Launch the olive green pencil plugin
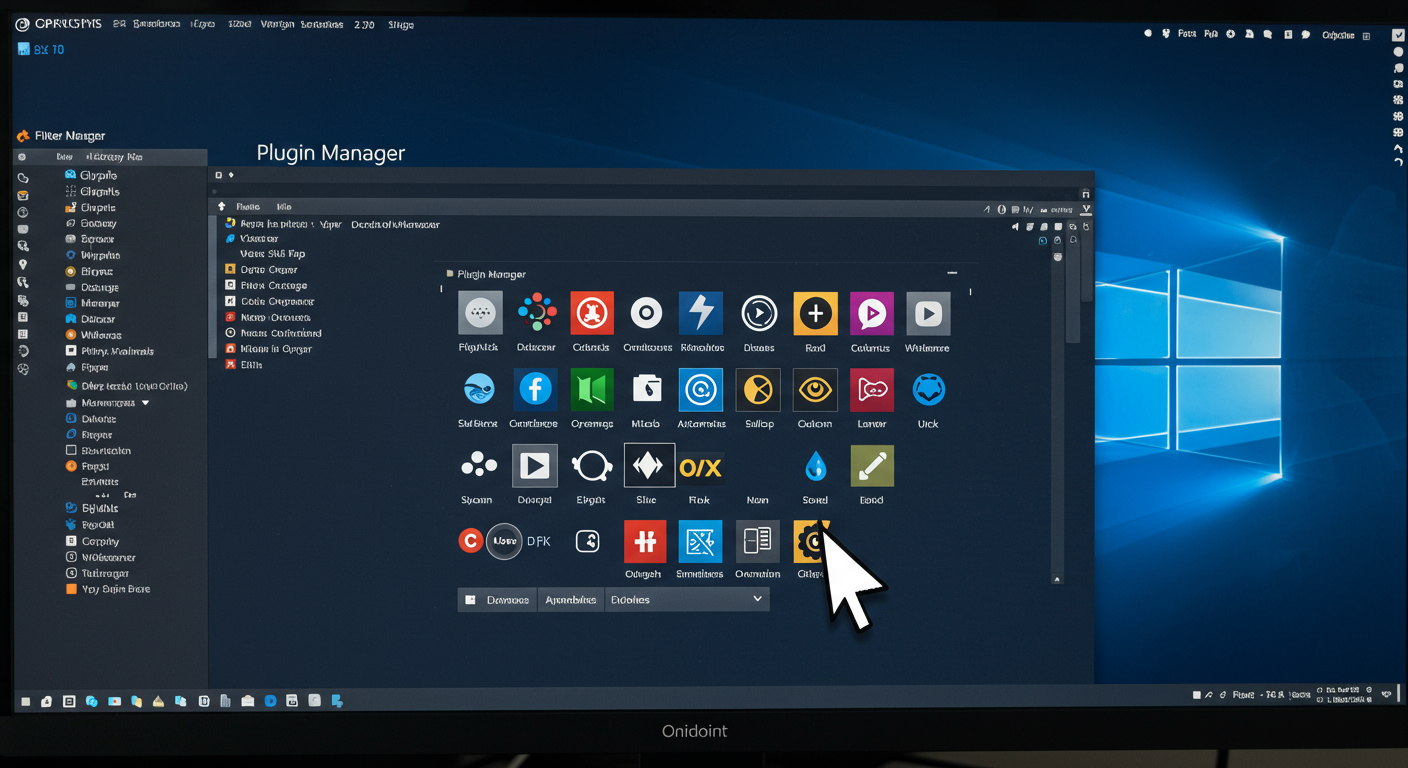 coord(871,466)
